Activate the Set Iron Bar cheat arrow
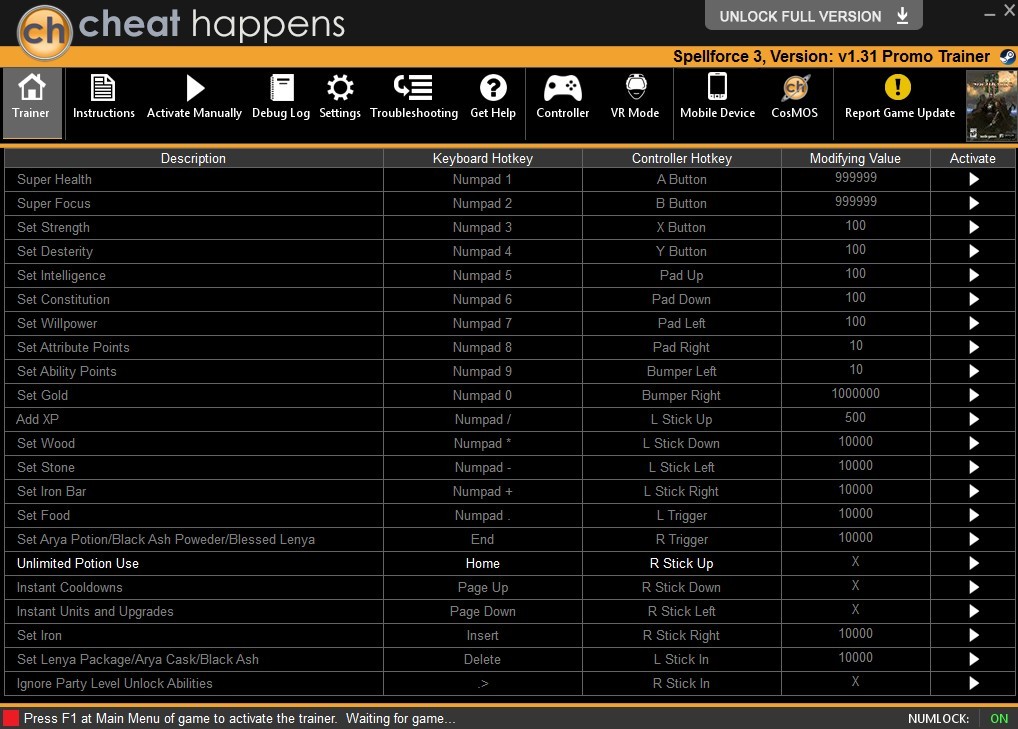Screen dimensions: 1018x729 pyautogui.click(x=973, y=491)
